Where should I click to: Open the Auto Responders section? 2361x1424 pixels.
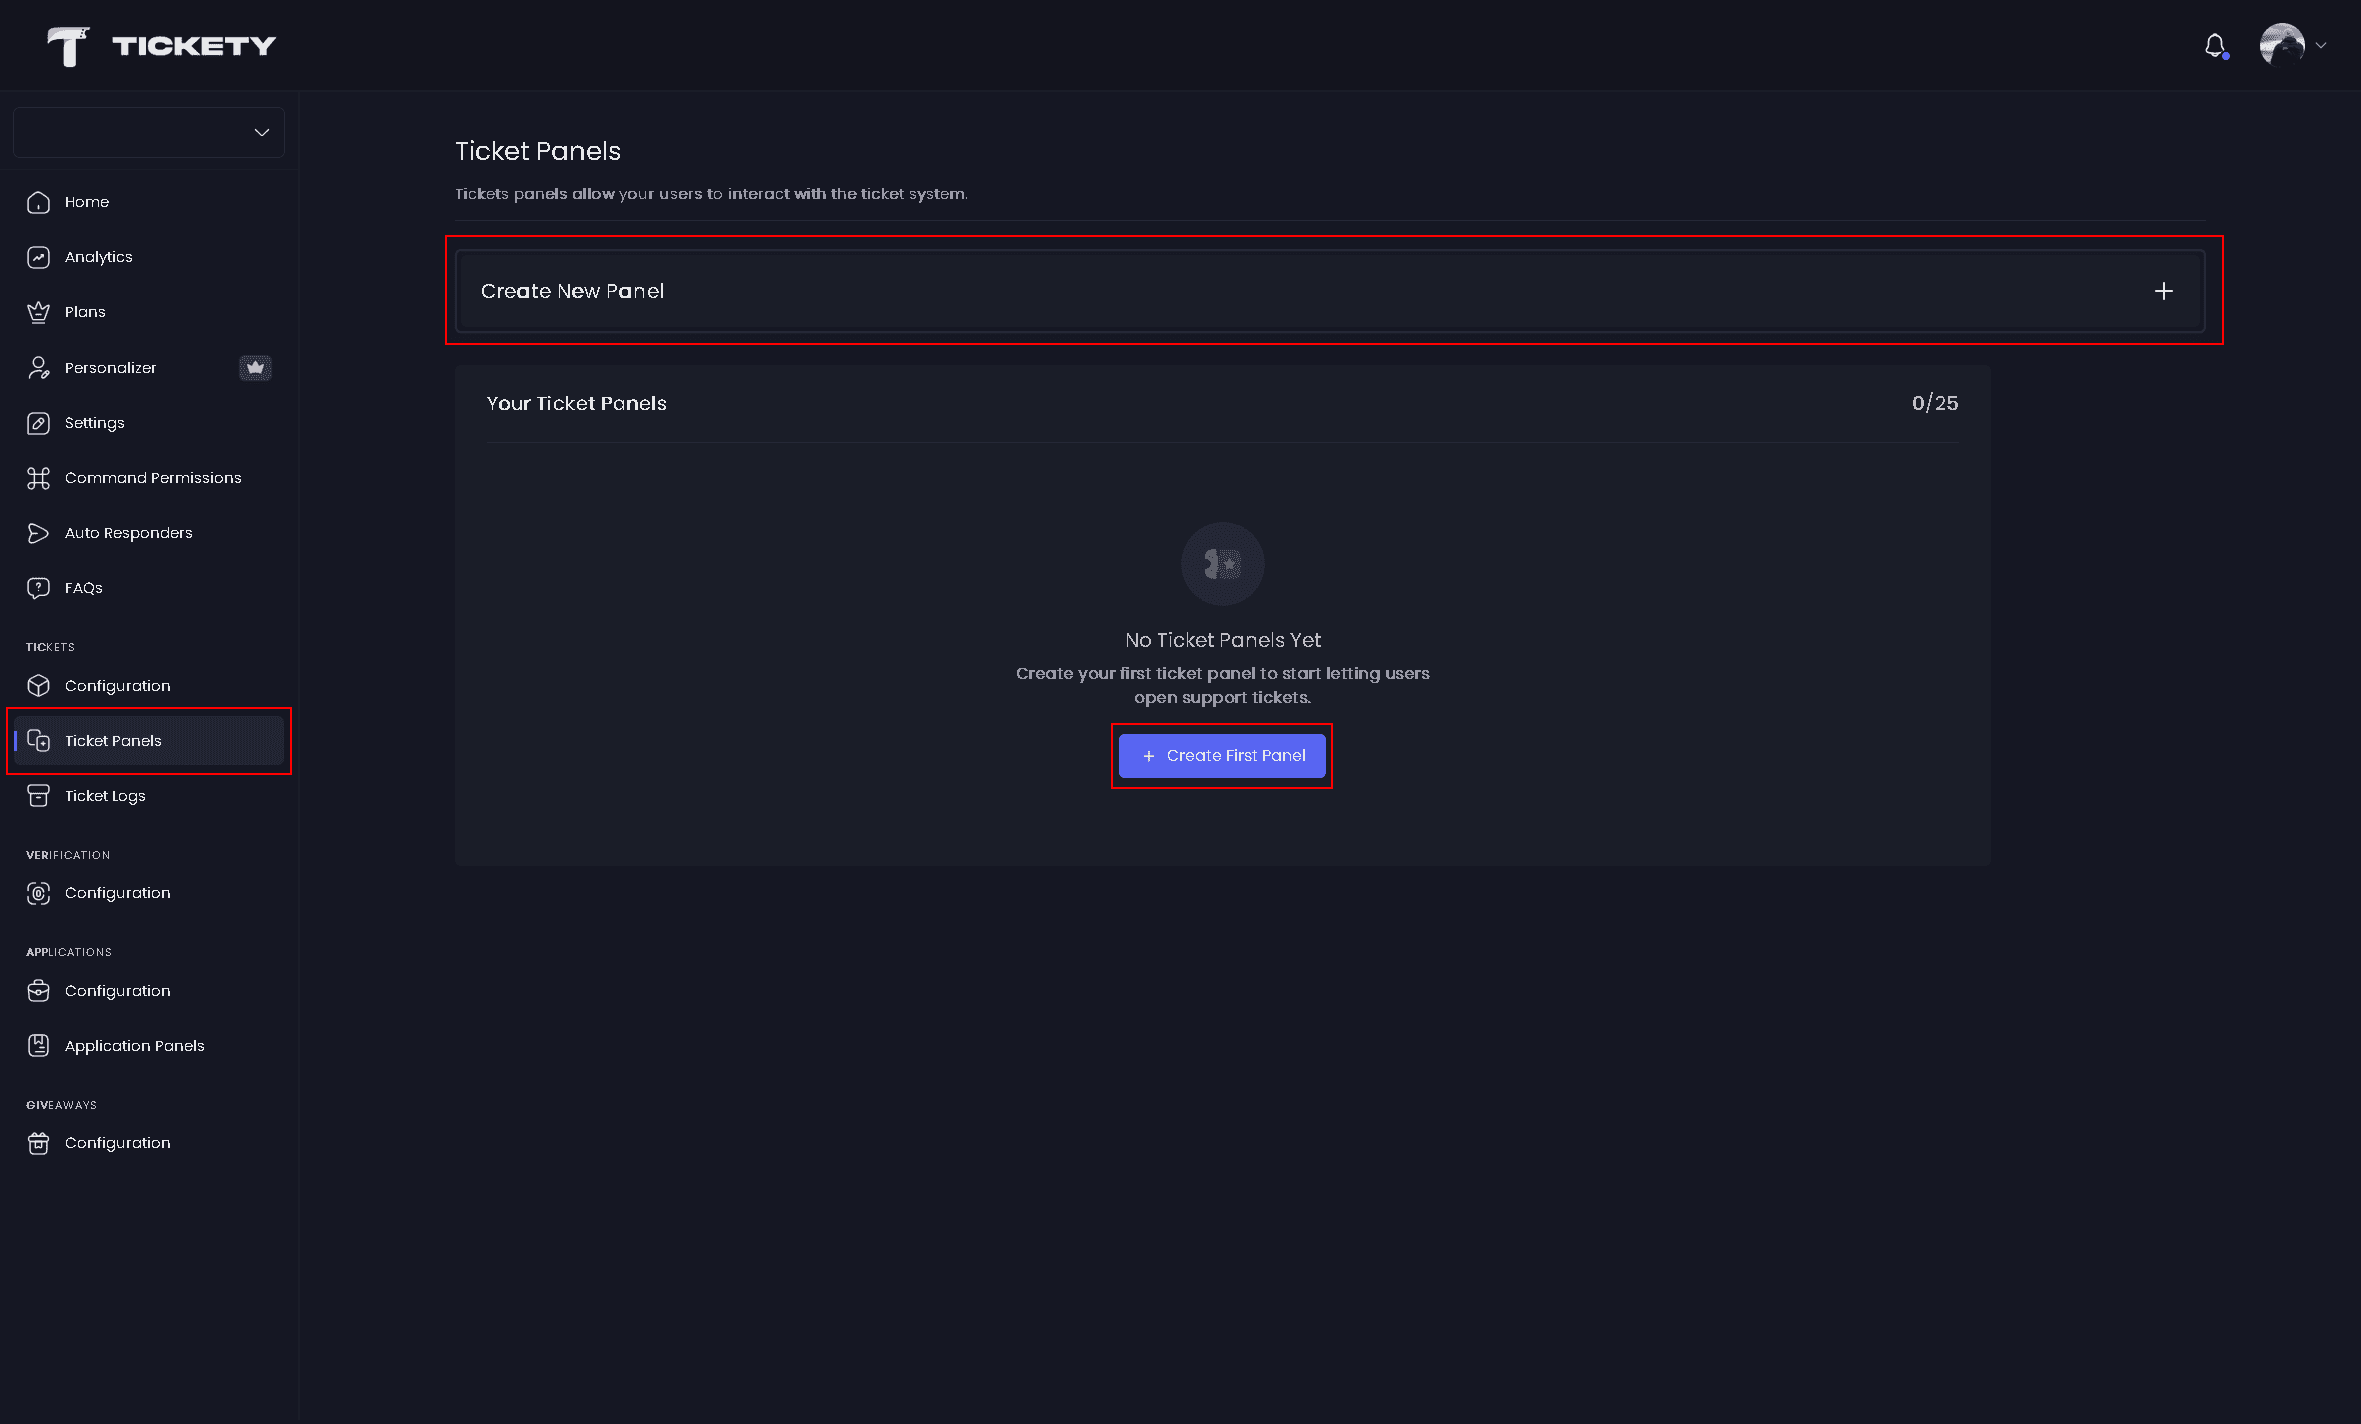pyautogui.click(x=128, y=533)
